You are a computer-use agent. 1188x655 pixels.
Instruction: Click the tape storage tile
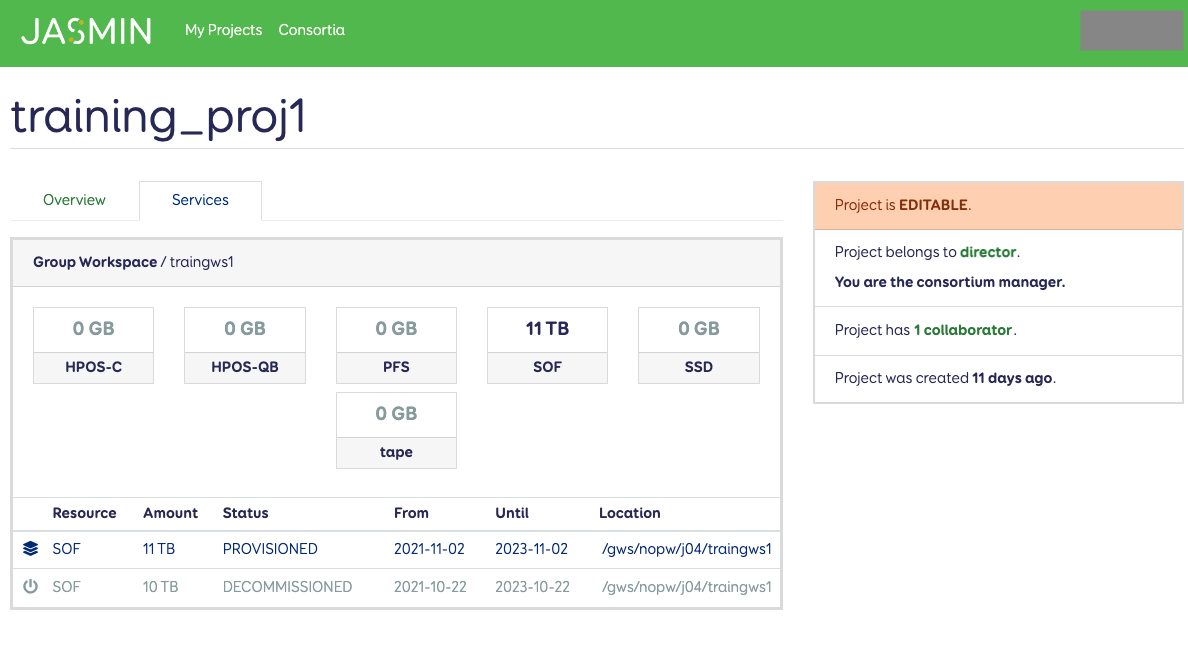click(x=396, y=430)
